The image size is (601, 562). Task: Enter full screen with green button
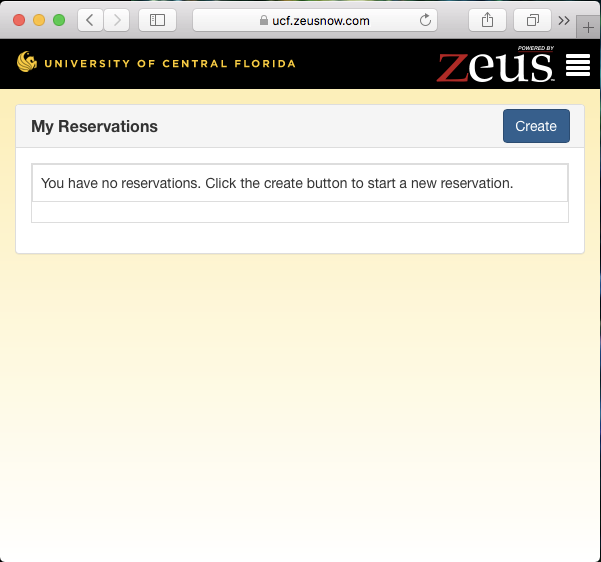pyautogui.click(x=59, y=20)
